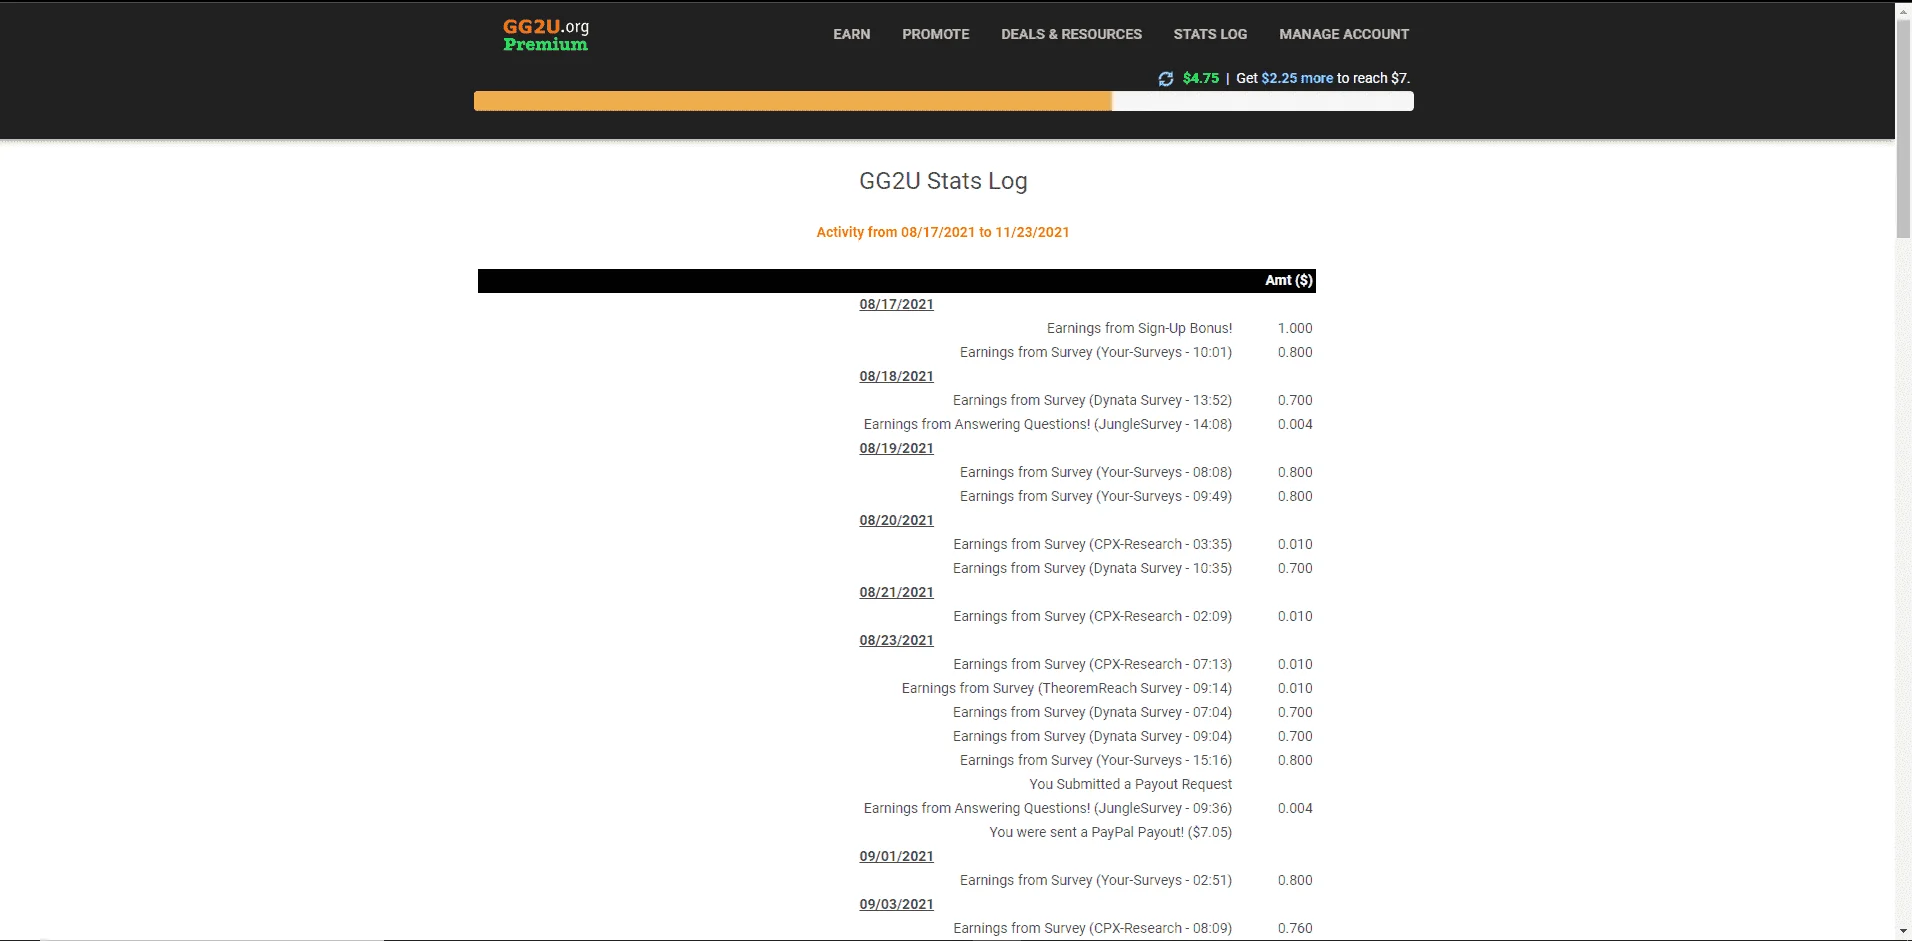Select the 09/01/2021 date heading
Viewport: 1912px width, 941px height.
[897, 856]
